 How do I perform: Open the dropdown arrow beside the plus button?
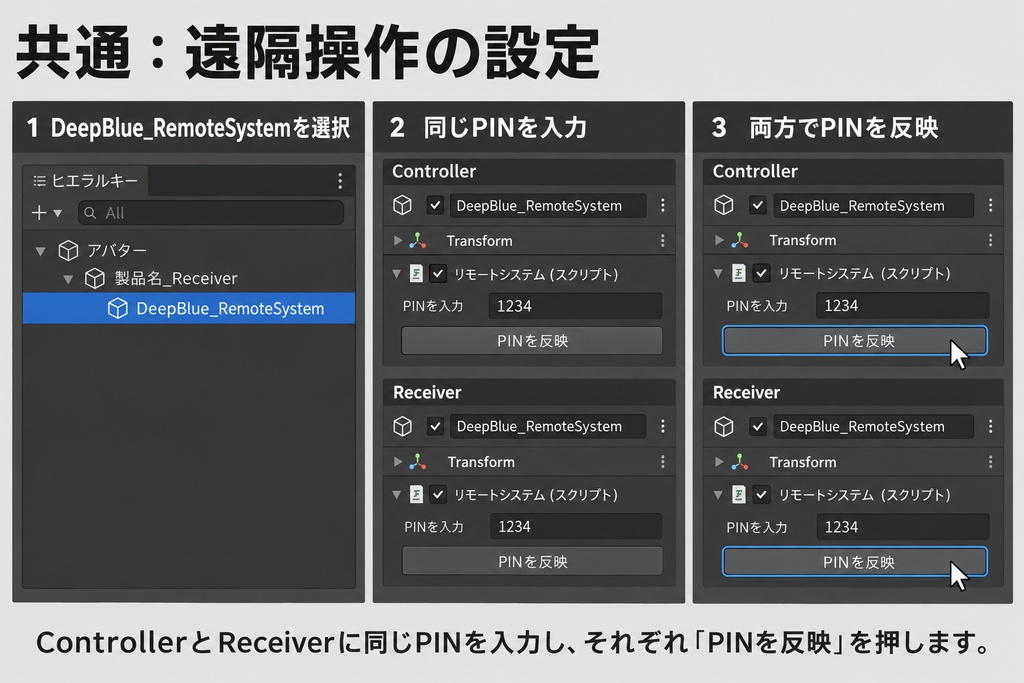[57, 213]
